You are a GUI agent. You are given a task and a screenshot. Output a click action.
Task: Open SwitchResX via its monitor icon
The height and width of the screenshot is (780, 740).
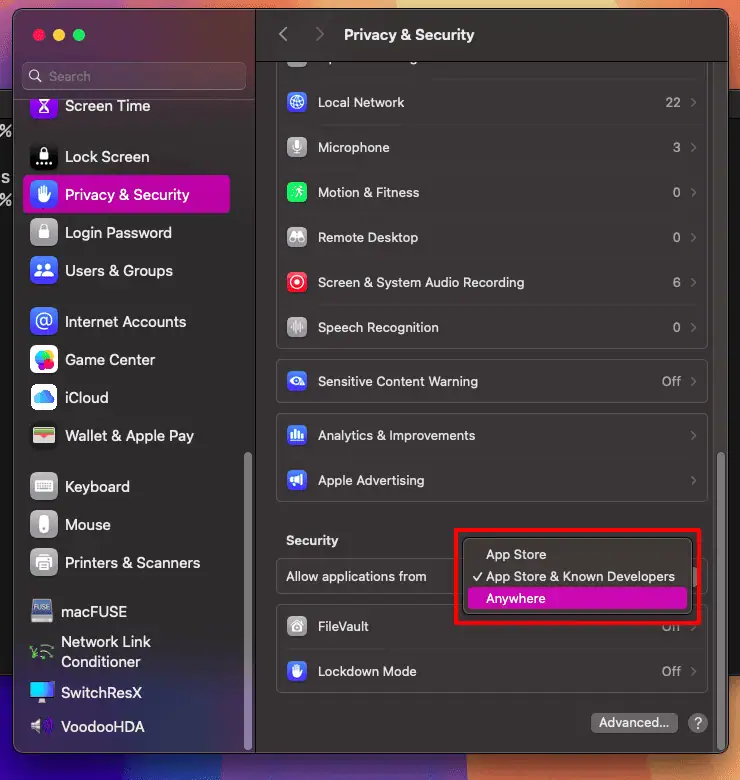click(x=42, y=692)
